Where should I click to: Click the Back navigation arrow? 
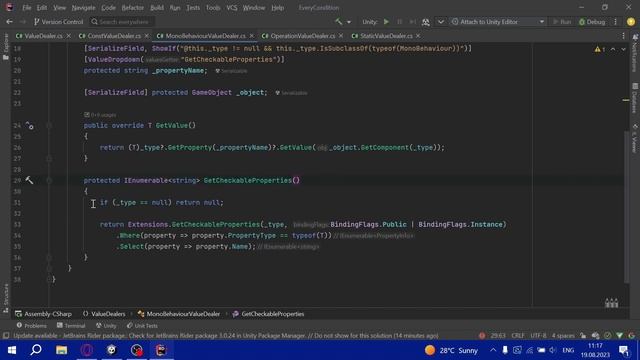[x=9, y=22]
